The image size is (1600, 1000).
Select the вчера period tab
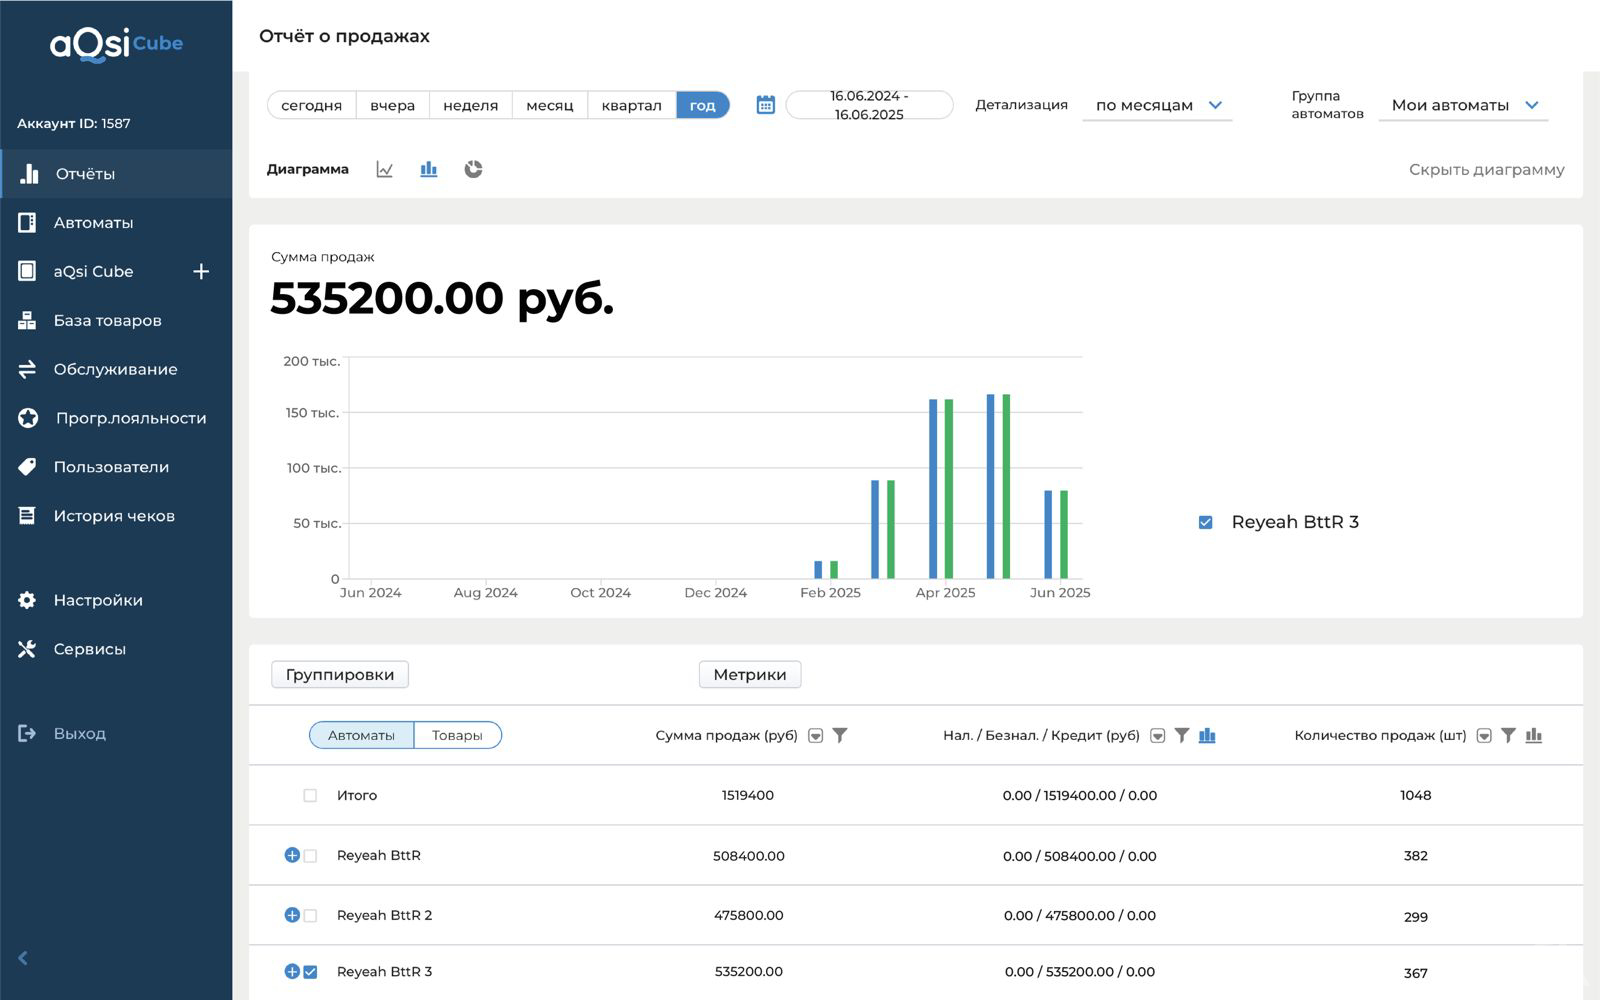point(392,105)
